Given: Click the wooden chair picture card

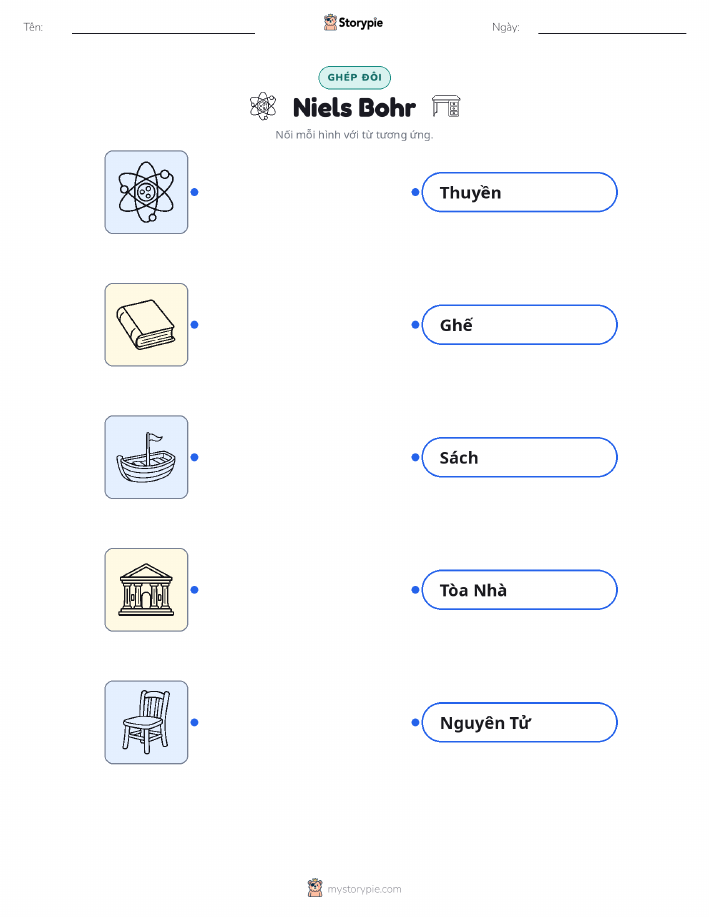Looking at the screenshot, I should coord(146,722).
